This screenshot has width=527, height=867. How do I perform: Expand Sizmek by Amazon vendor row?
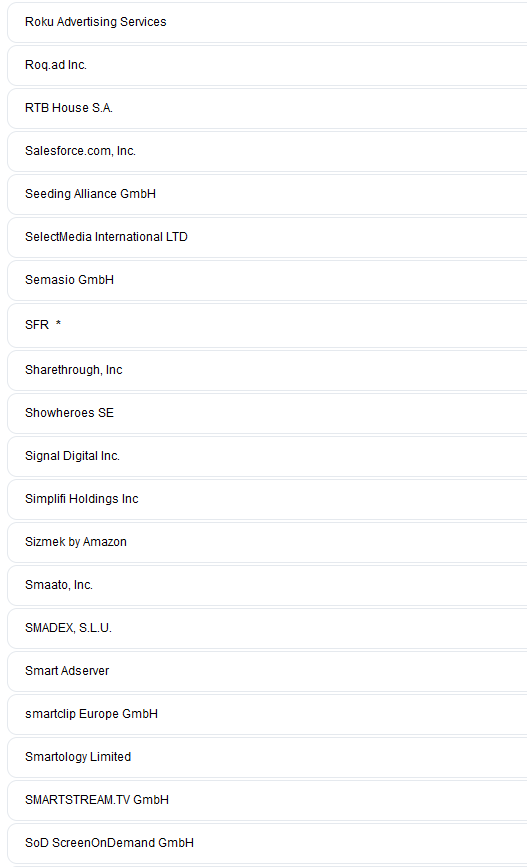[x=267, y=543]
